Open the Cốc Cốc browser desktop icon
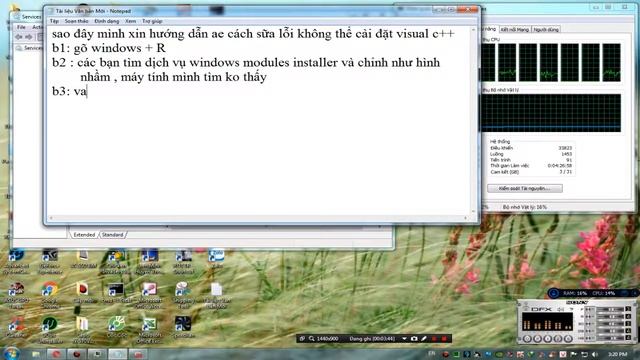The height and width of the screenshot is (360, 640). (116, 327)
